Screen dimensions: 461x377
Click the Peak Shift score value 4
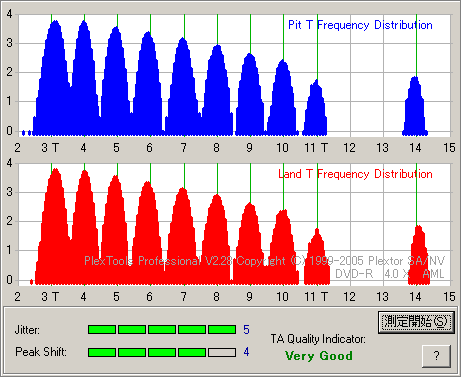(x=246, y=352)
